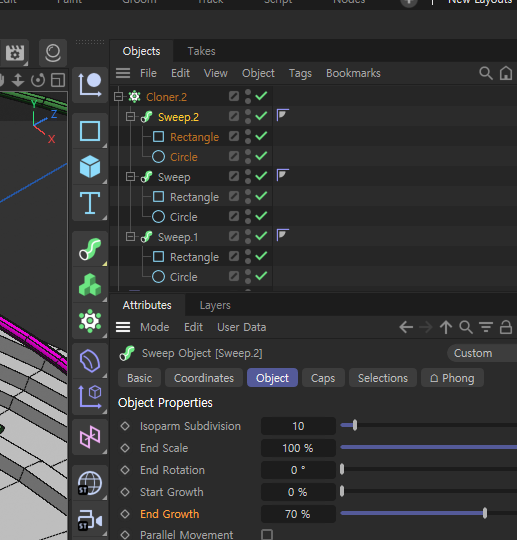Adjust the Start Growth slider handle
Viewport: 517px width, 540px height.
pos(342,491)
